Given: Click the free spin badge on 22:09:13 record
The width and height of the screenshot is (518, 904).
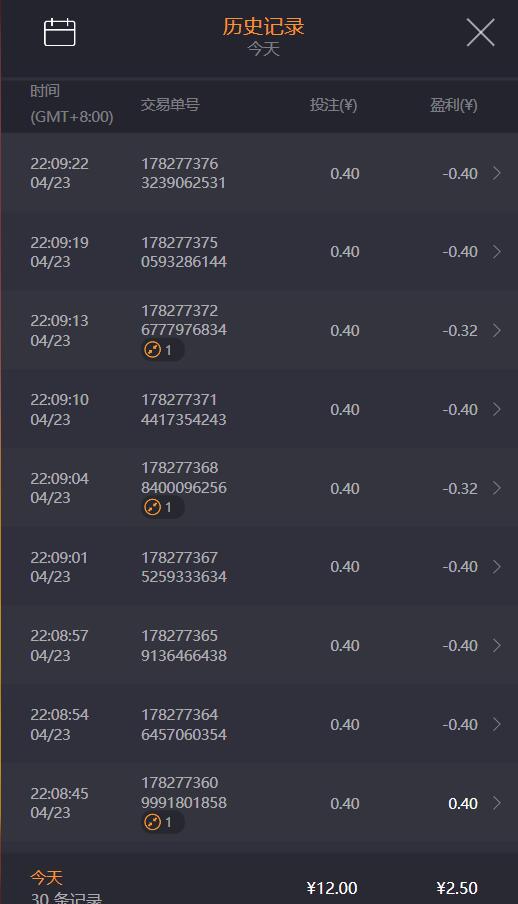Looking at the screenshot, I should click(162, 350).
